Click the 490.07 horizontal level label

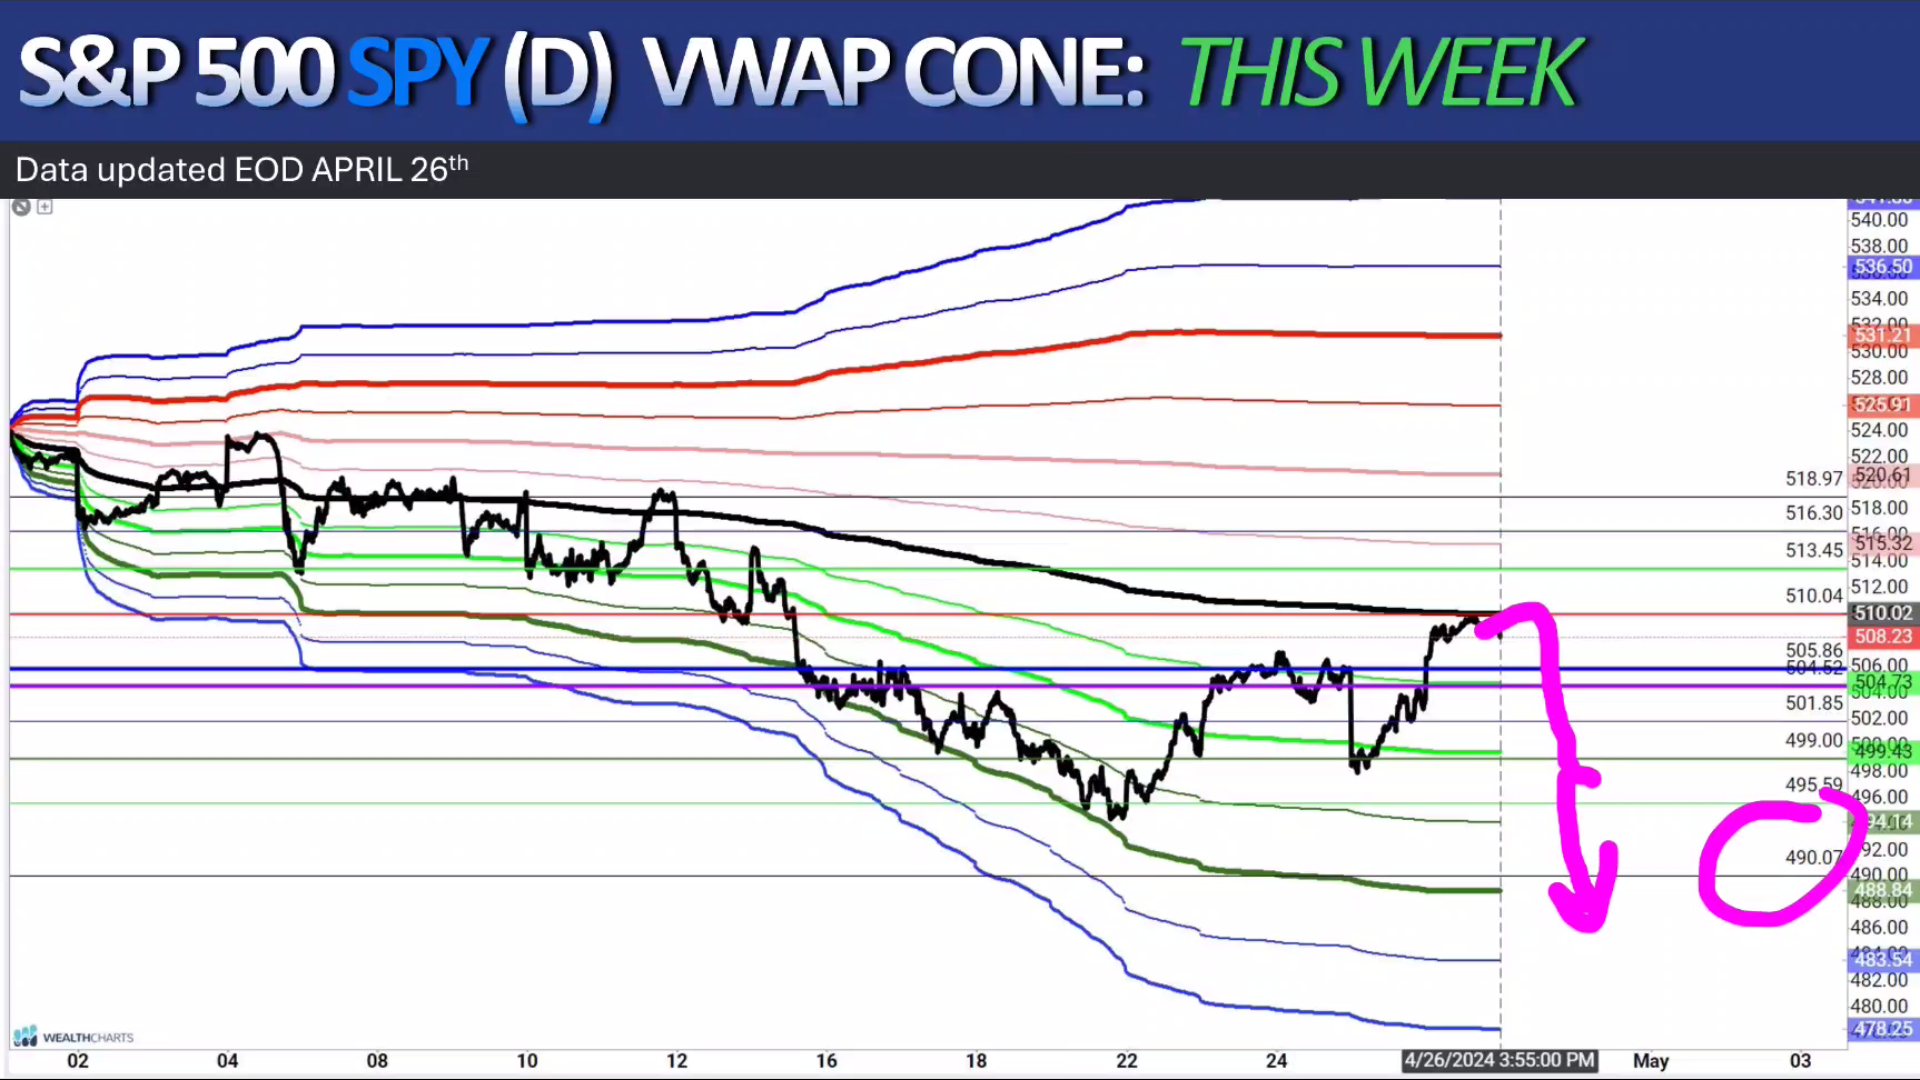1814,857
